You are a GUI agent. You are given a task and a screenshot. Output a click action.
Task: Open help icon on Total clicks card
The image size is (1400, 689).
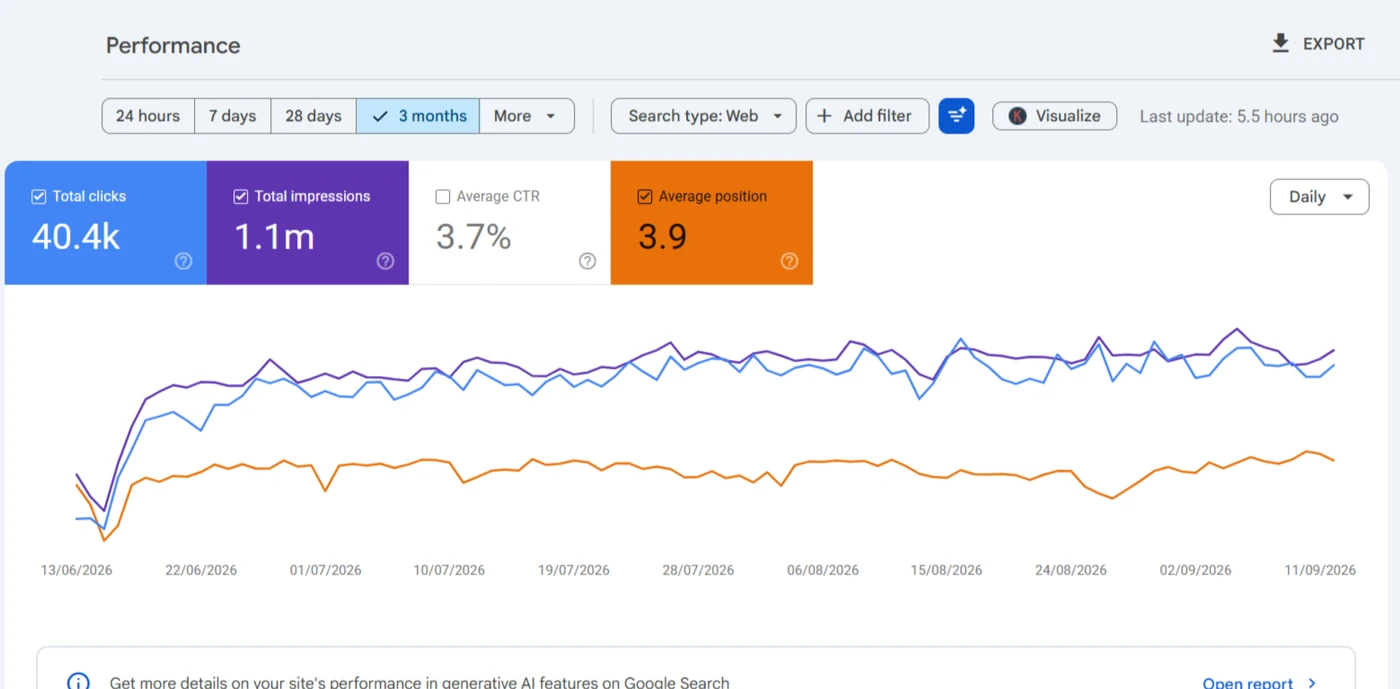click(x=183, y=261)
